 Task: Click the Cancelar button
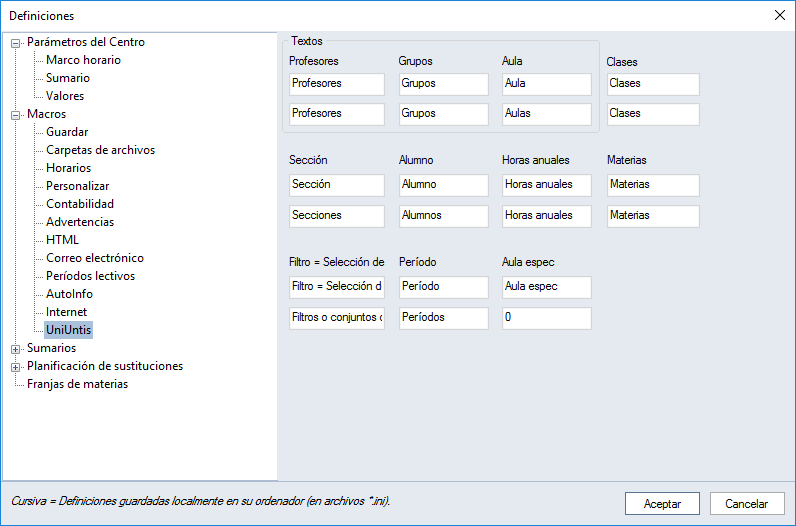747,504
